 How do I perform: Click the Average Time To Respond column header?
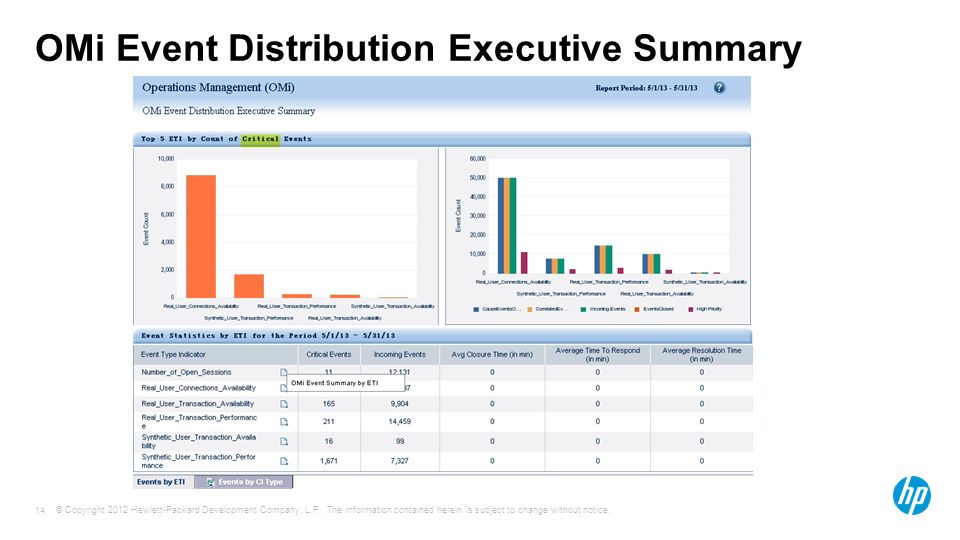(x=598, y=354)
